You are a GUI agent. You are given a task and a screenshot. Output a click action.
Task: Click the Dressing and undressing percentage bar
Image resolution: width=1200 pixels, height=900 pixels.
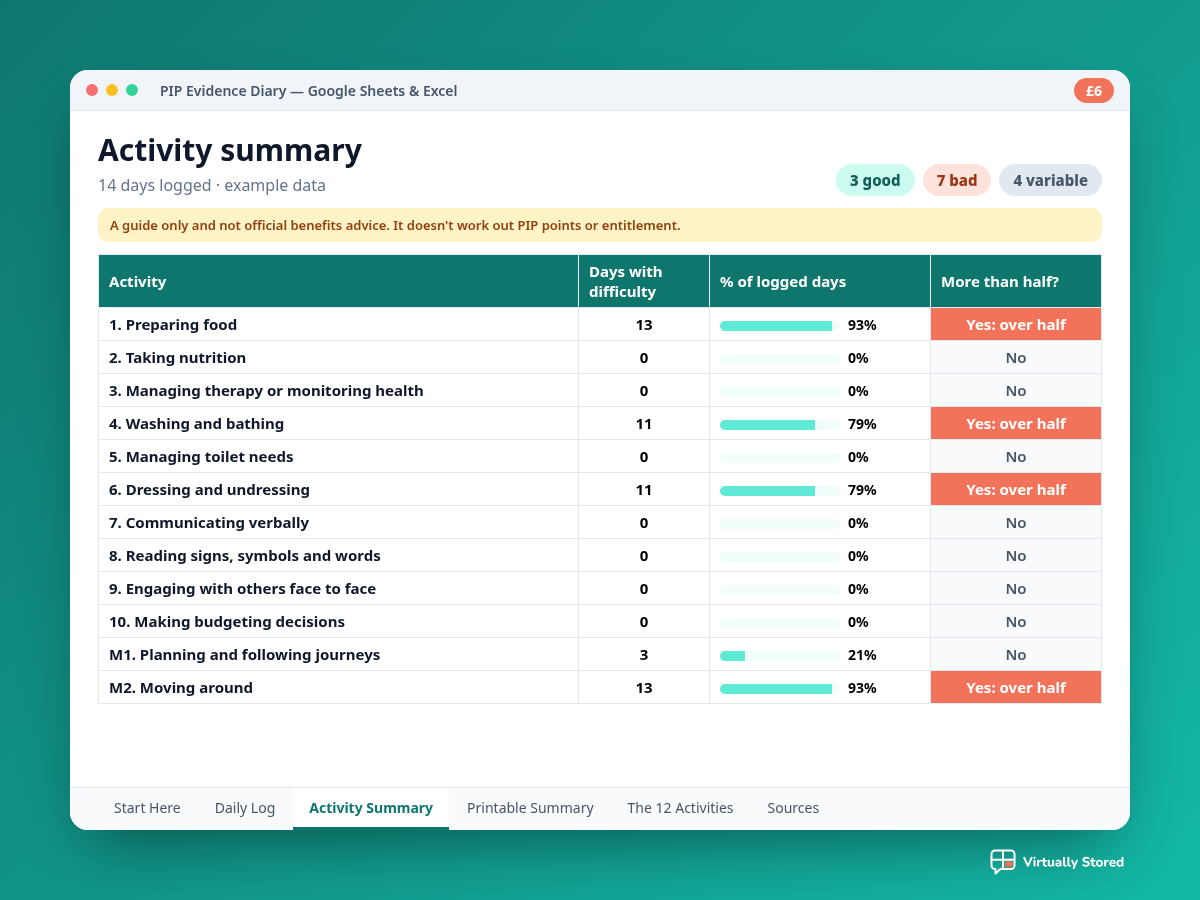[780, 490]
